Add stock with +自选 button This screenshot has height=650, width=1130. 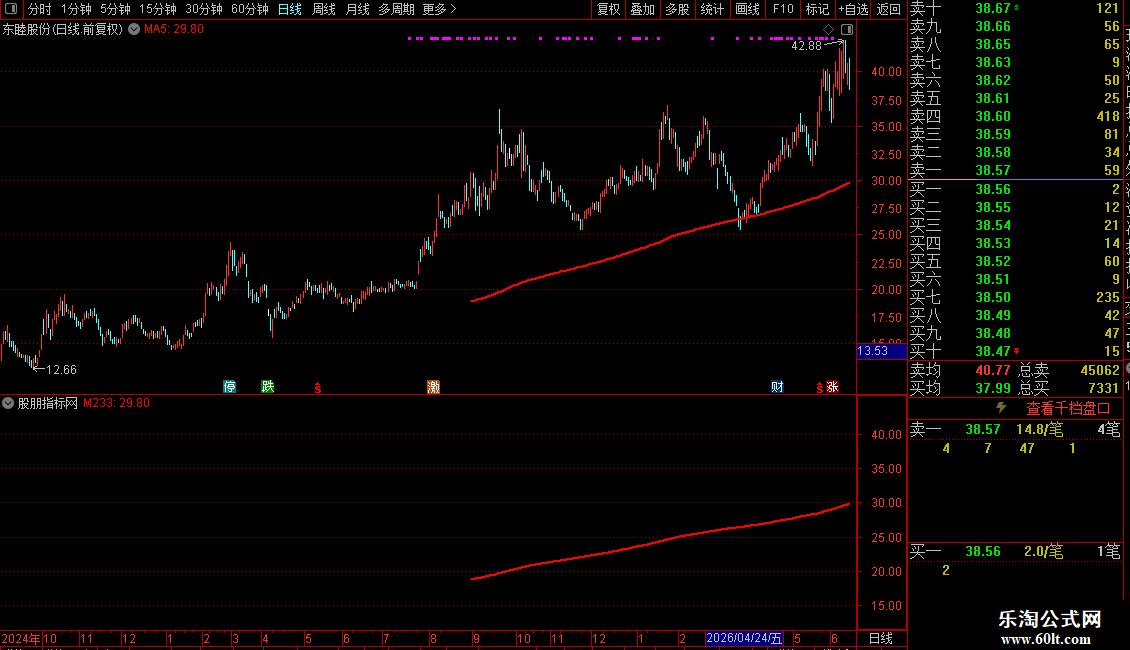coord(853,9)
